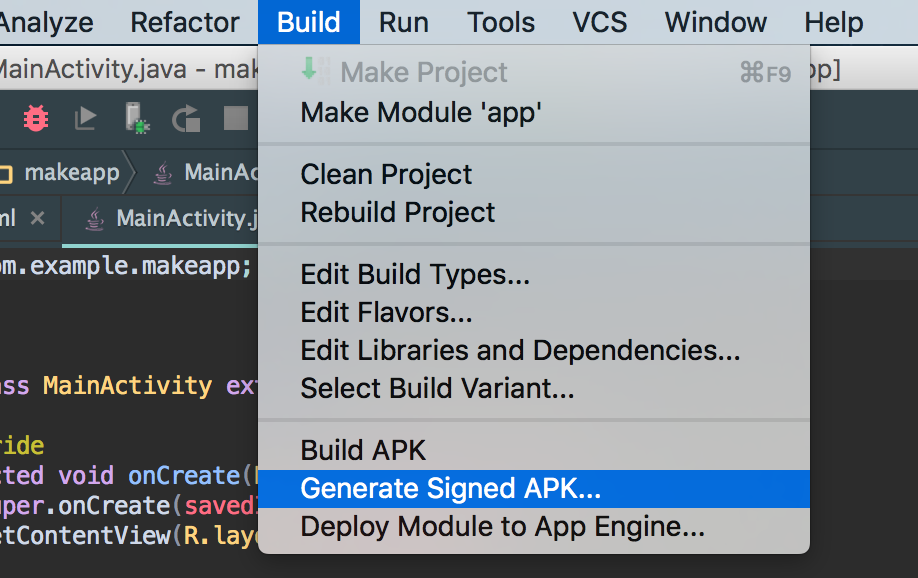Select Make Module 'app' entry
The width and height of the screenshot is (918, 578).
pos(421,112)
